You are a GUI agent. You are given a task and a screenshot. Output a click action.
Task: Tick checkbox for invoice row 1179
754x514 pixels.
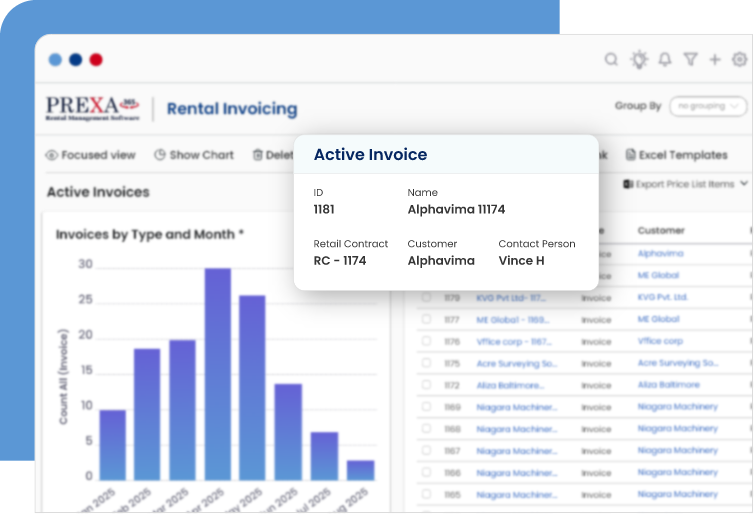click(426, 297)
